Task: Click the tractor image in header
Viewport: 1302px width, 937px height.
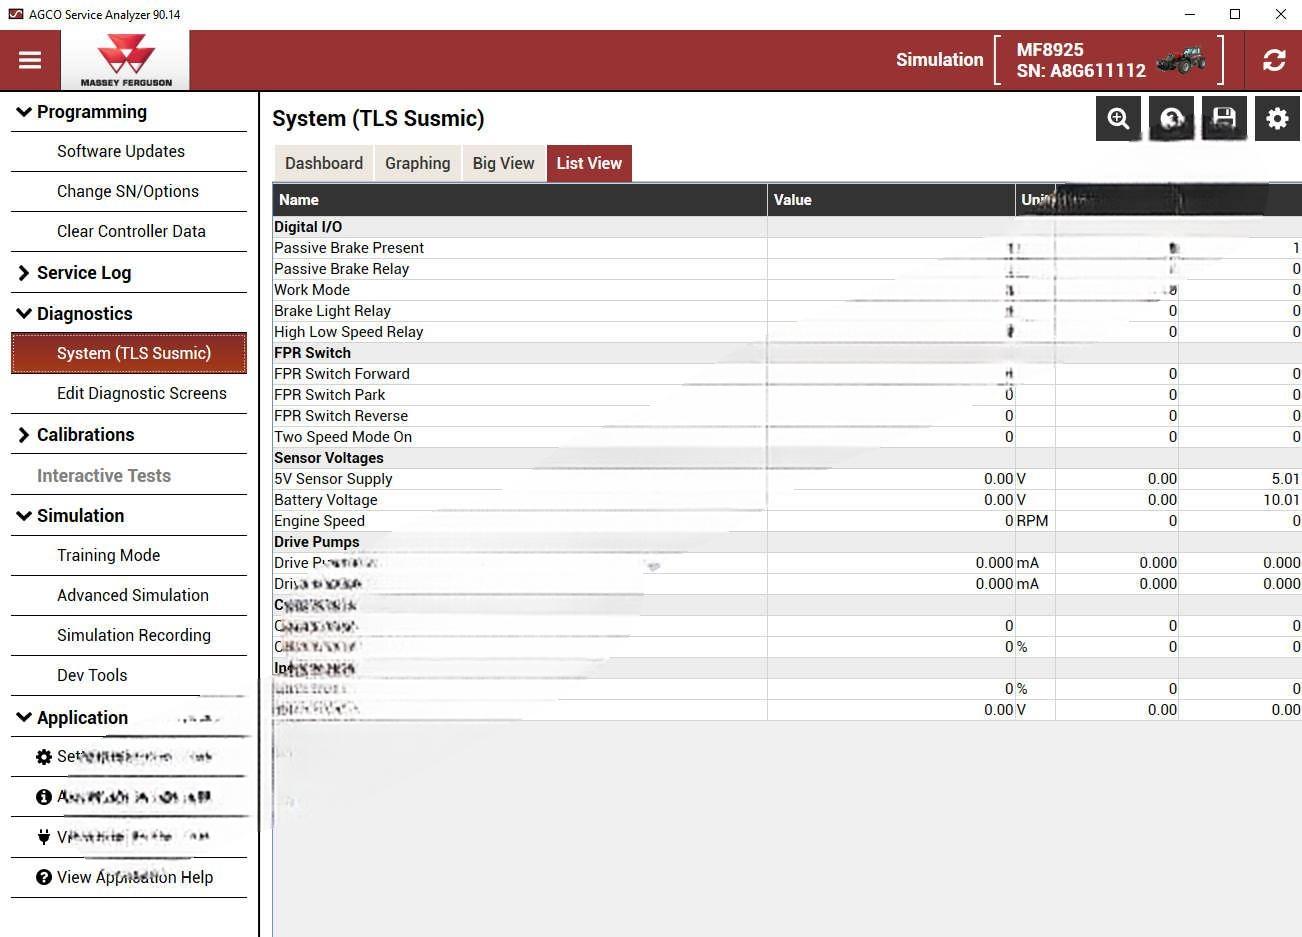Action: point(1182,60)
